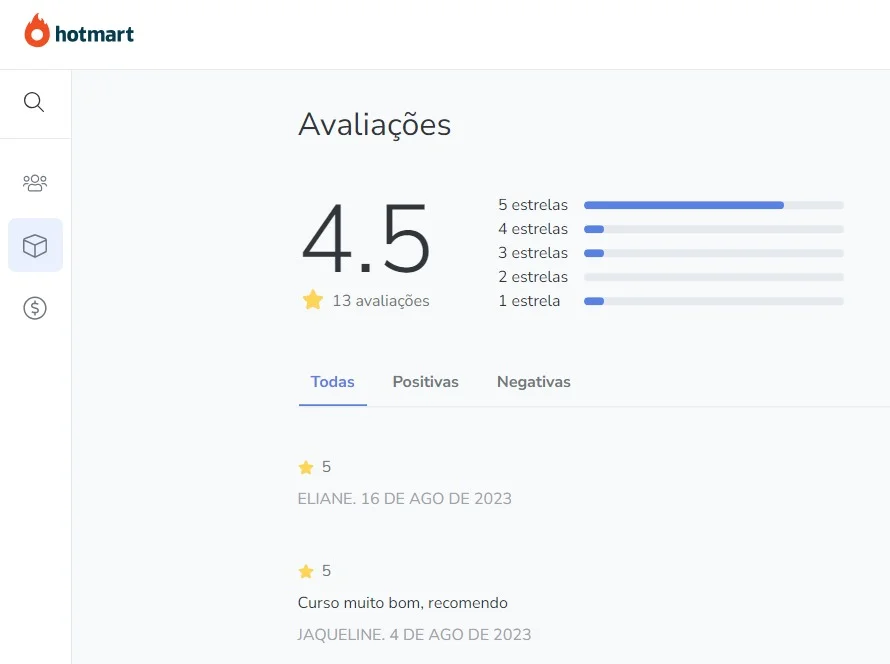The width and height of the screenshot is (890, 664).
Task: Click the star icon on Eliane's review
Action: pyautogui.click(x=306, y=467)
